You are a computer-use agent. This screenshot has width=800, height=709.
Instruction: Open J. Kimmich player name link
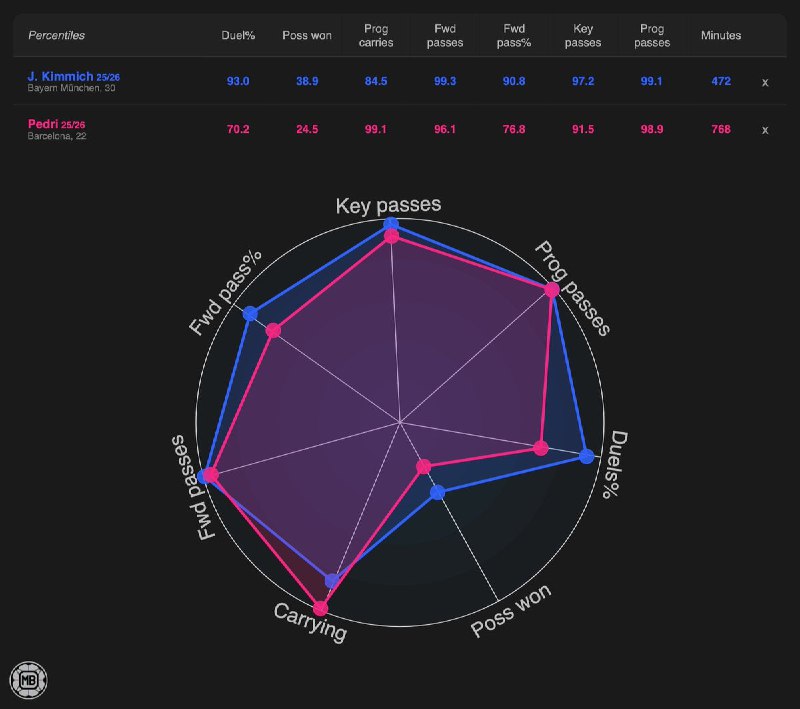click(60, 76)
